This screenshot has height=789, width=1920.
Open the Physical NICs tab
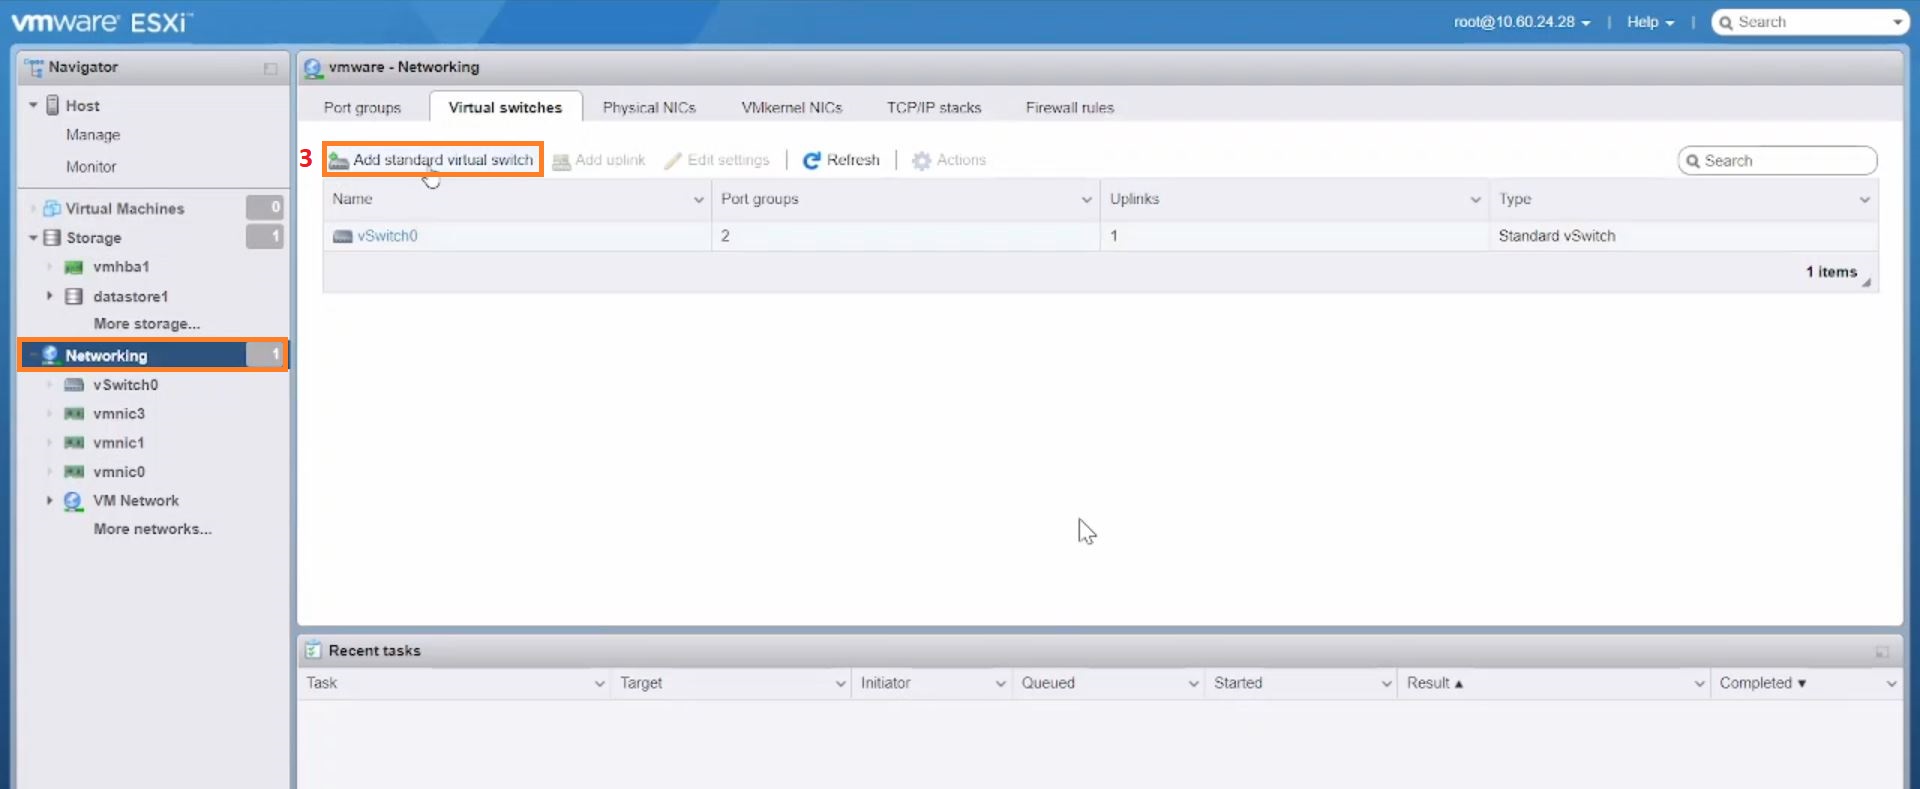(649, 107)
